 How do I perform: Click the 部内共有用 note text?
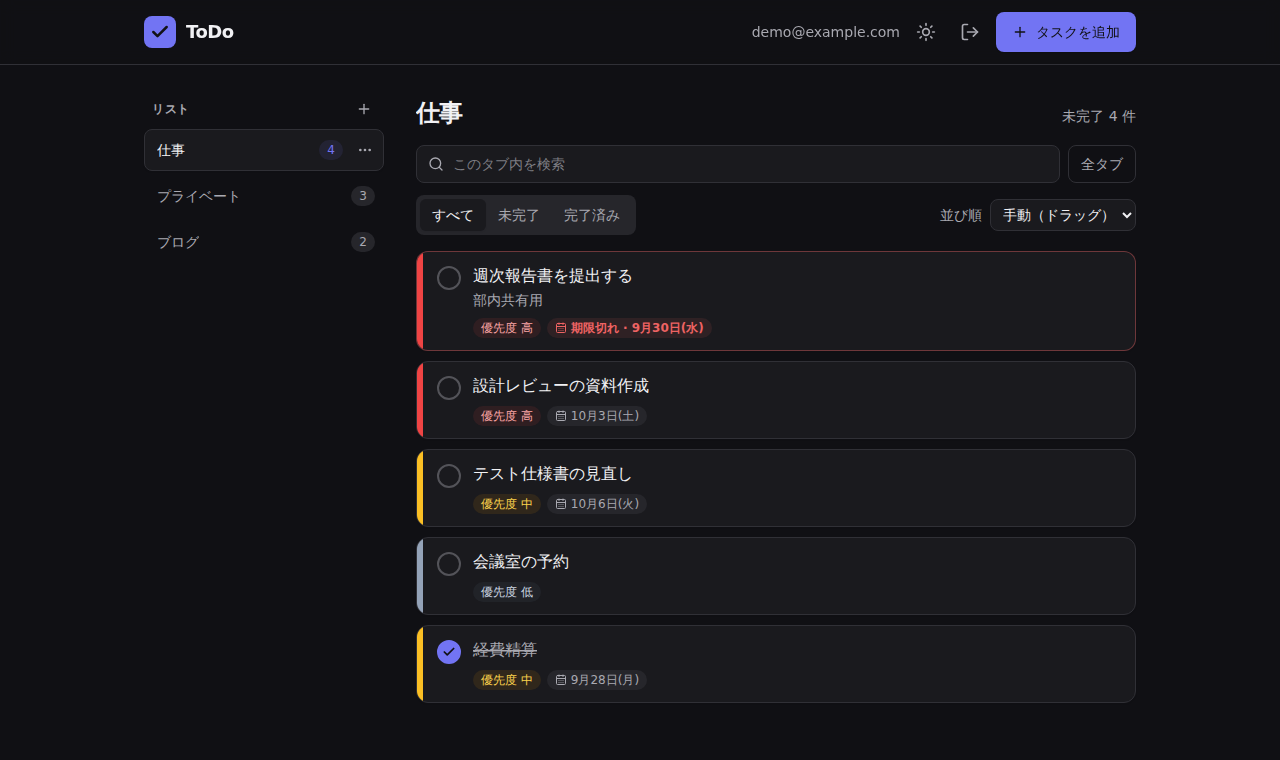(508, 300)
